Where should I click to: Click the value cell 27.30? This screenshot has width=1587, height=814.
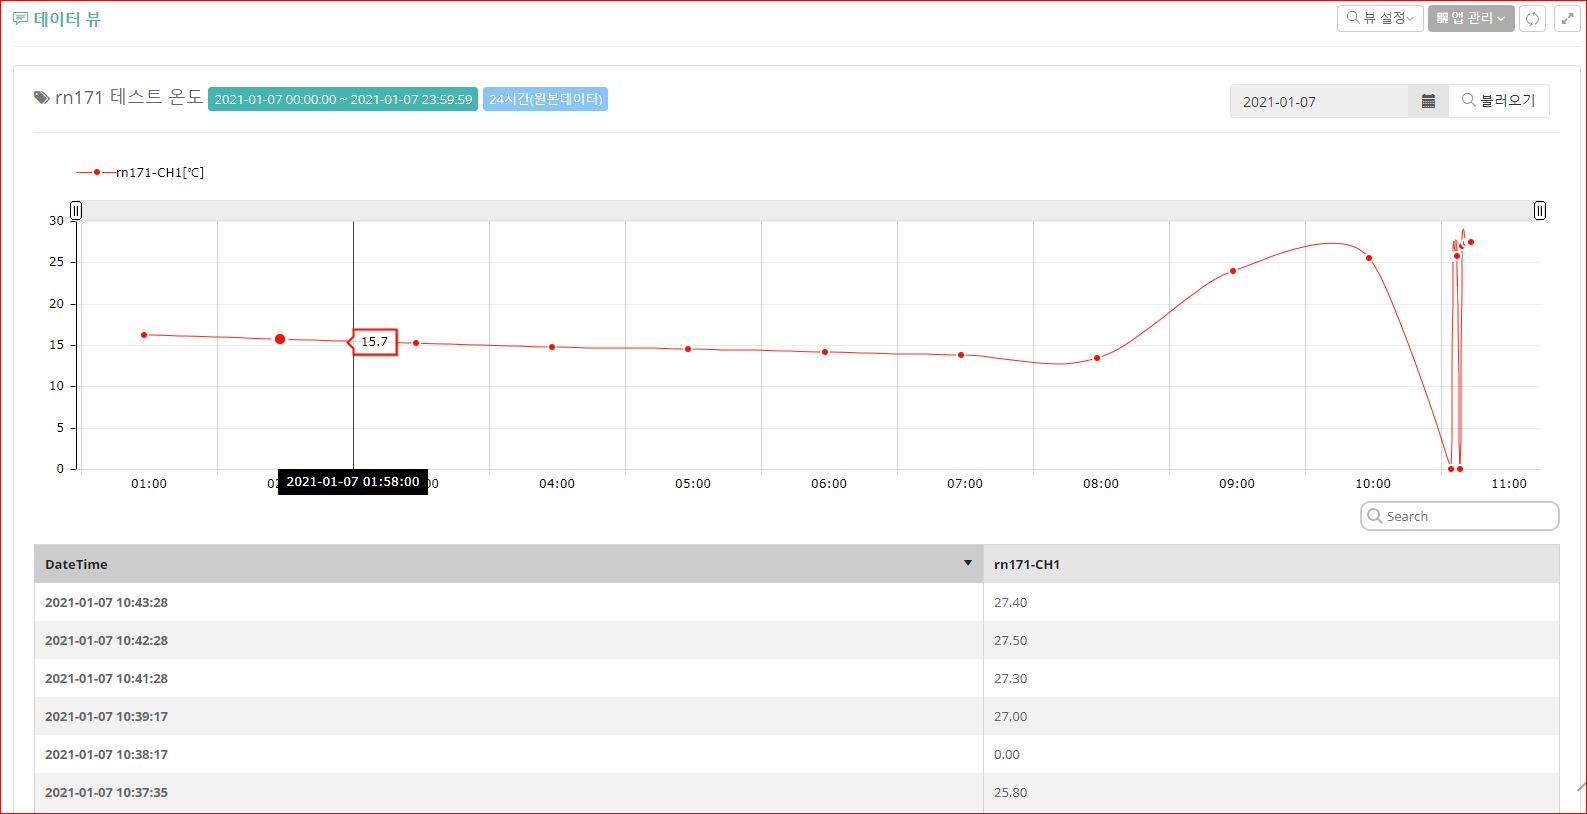click(x=1271, y=678)
